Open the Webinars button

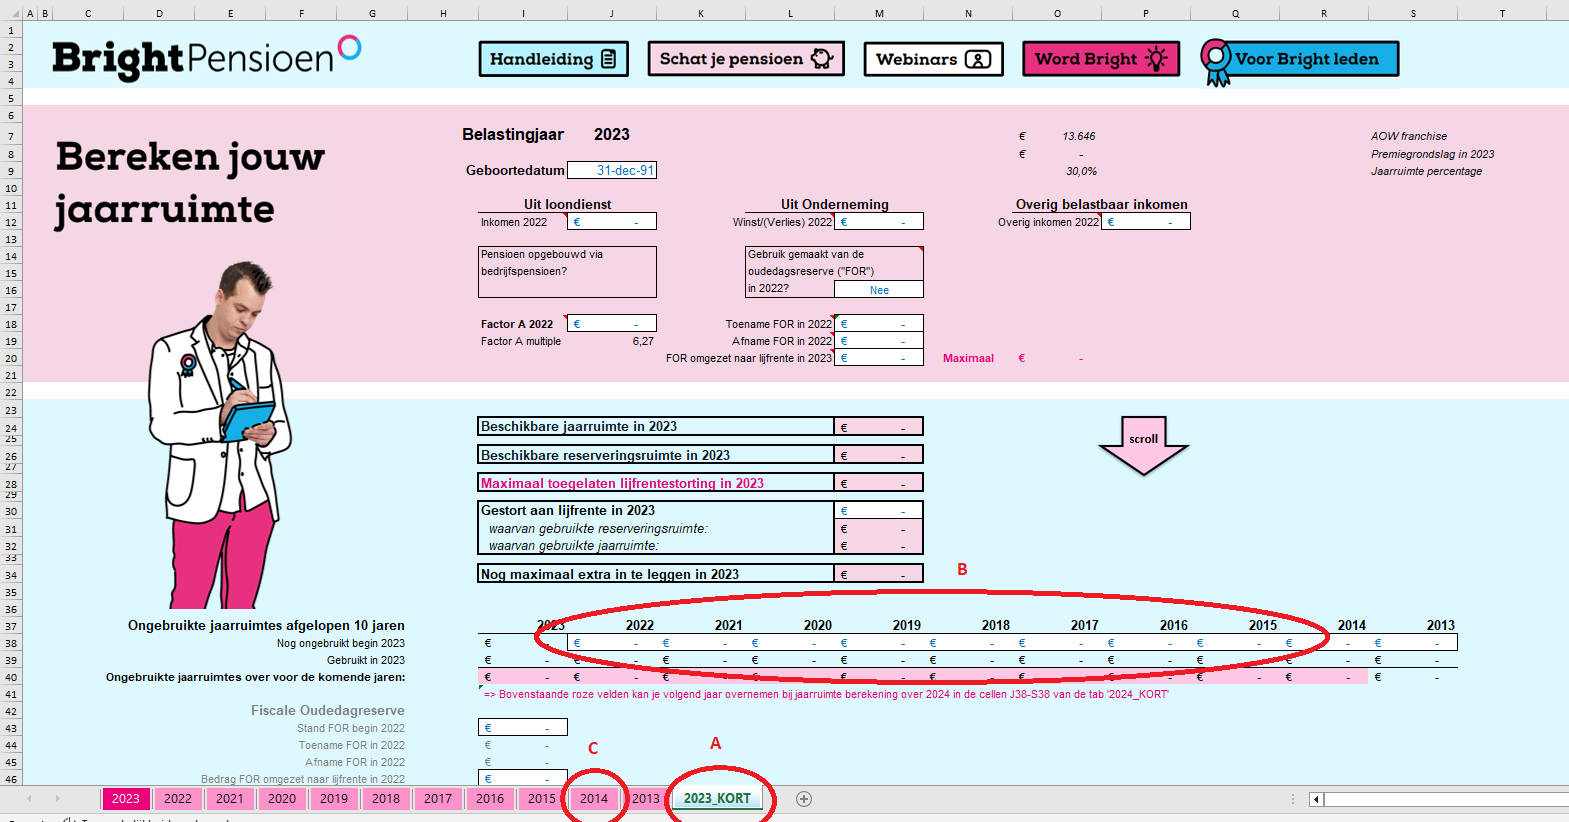point(933,59)
